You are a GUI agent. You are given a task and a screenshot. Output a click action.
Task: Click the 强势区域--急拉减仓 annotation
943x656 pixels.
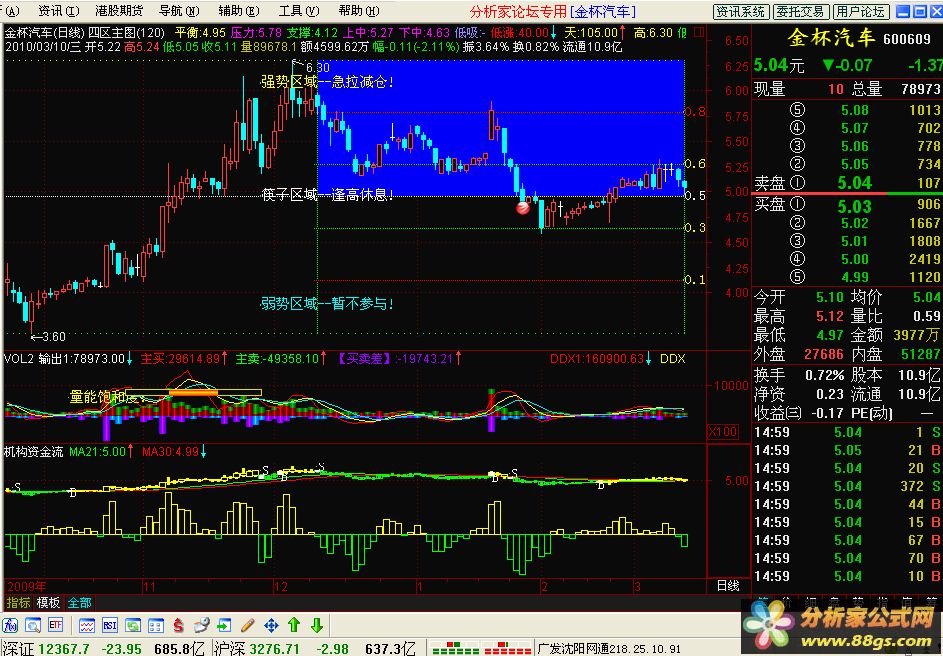pyautogui.click(x=328, y=82)
